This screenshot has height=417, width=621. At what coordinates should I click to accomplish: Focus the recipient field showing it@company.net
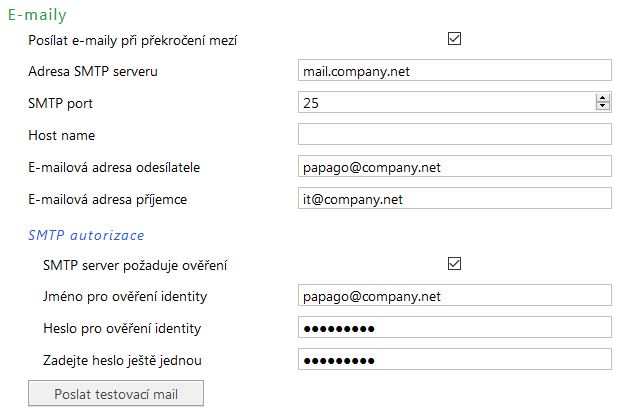click(454, 199)
